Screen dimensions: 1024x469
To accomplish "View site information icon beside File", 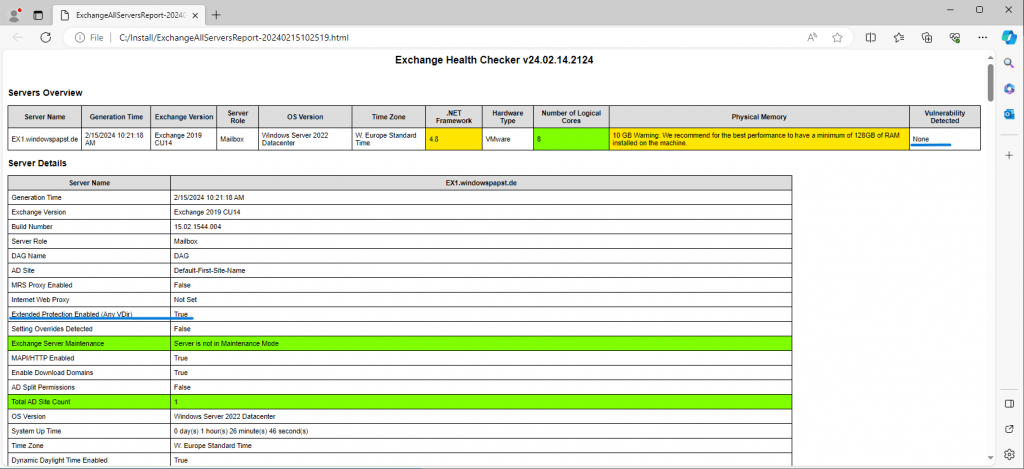I will [80, 38].
